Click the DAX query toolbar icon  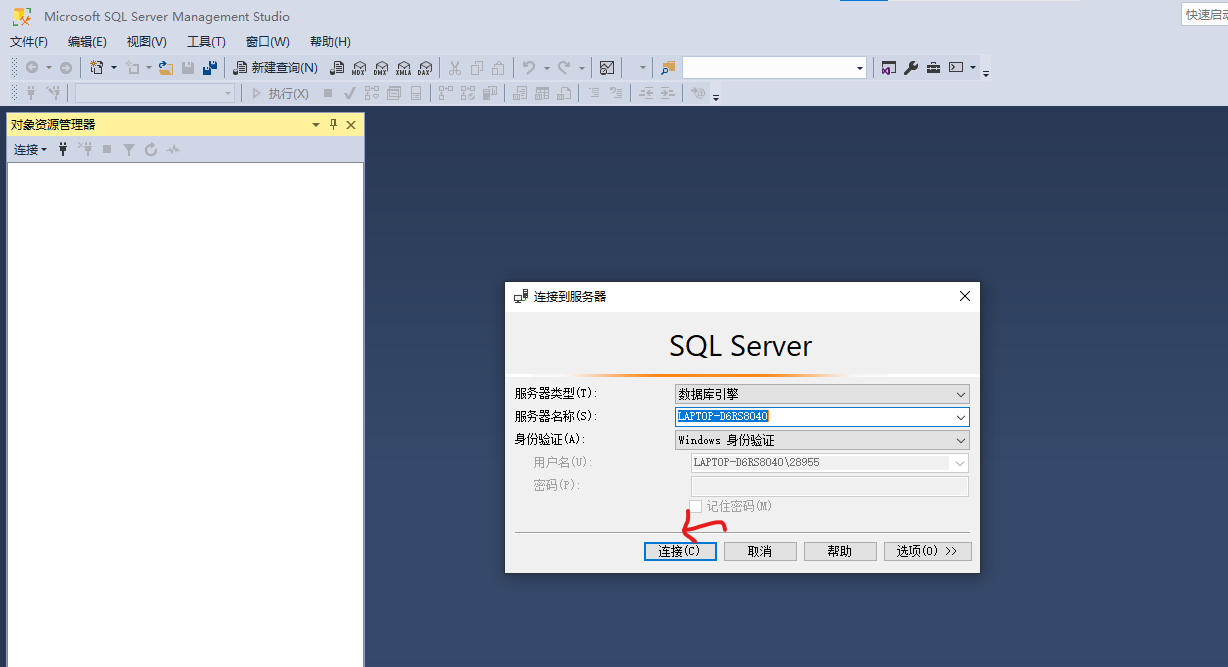[x=425, y=67]
